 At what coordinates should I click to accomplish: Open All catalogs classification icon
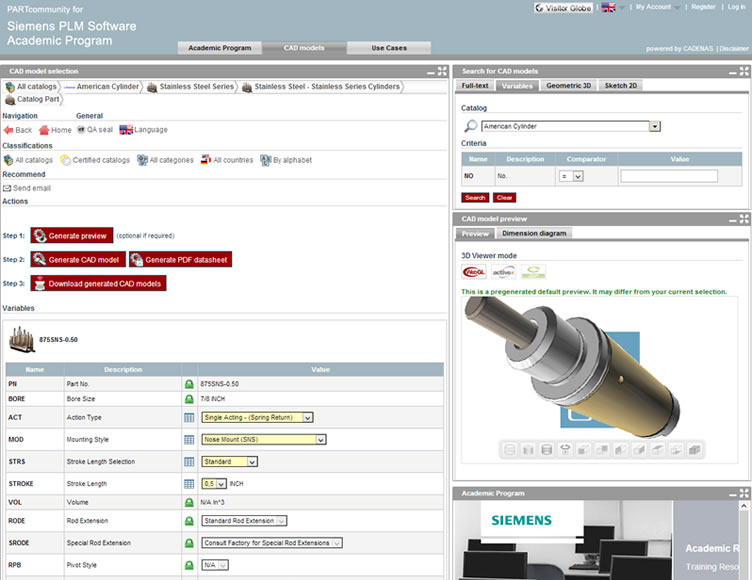click(x=8, y=160)
